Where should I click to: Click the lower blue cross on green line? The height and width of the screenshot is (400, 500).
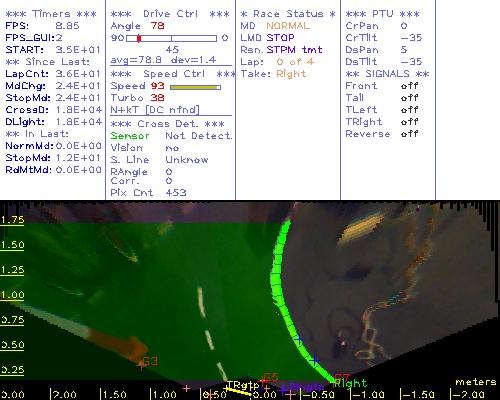[314, 360]
